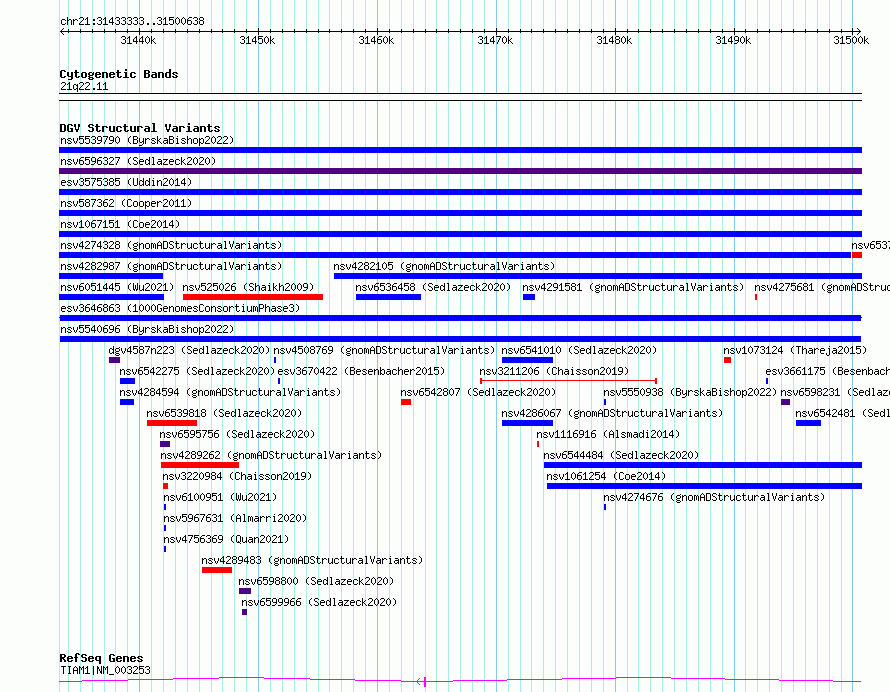
Task: Click the nsv525026 (Shaikh2009) red variant bar
Action: [x=253, y=297]
